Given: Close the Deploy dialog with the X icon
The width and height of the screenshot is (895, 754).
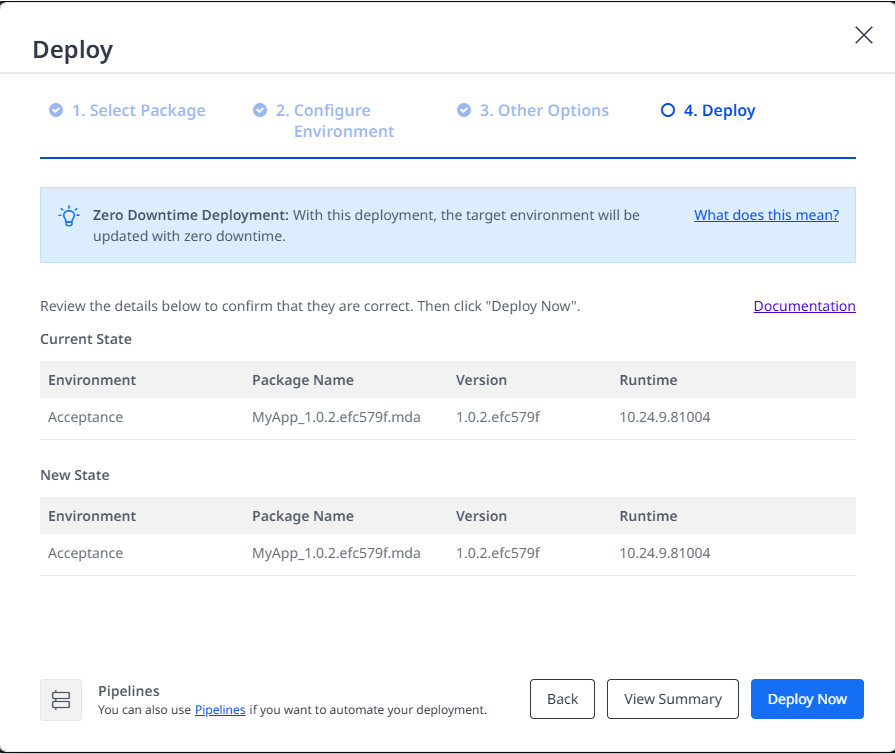Looking at the screenshot, I should click(864, 35).
